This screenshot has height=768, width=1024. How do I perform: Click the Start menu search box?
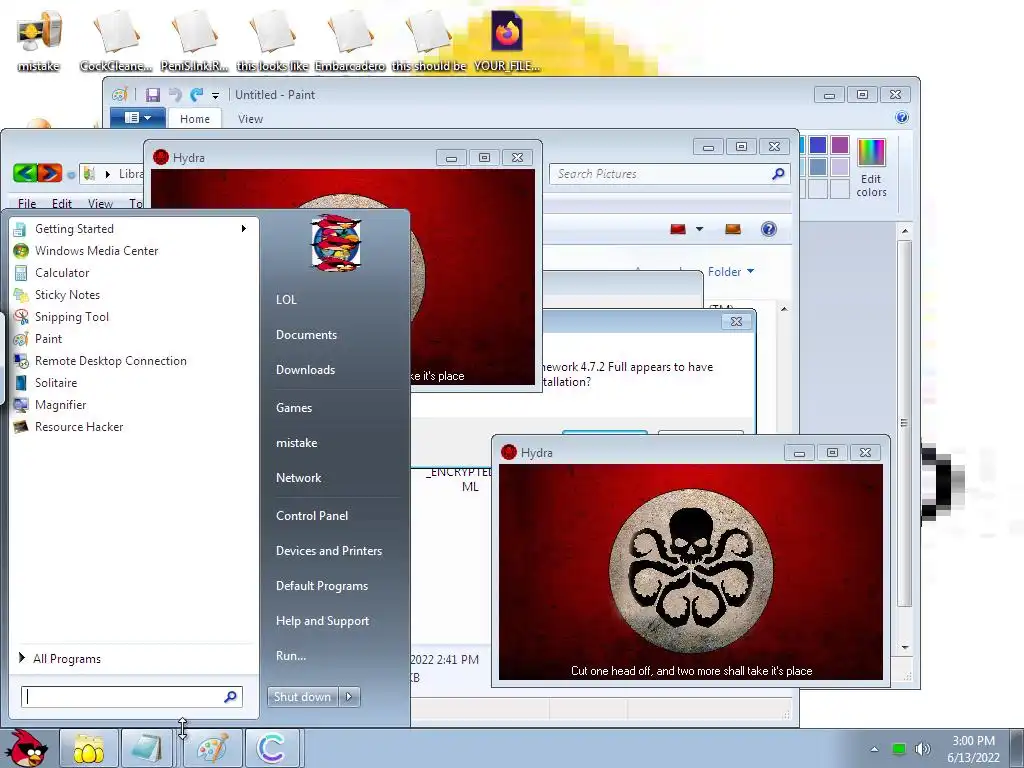[131, 697]
